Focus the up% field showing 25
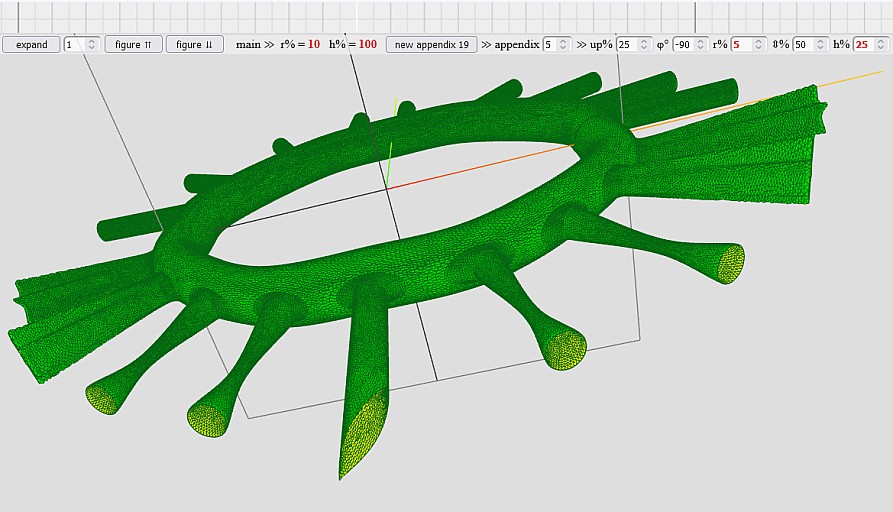Screen dimensions: 893x512 point(627,45)
